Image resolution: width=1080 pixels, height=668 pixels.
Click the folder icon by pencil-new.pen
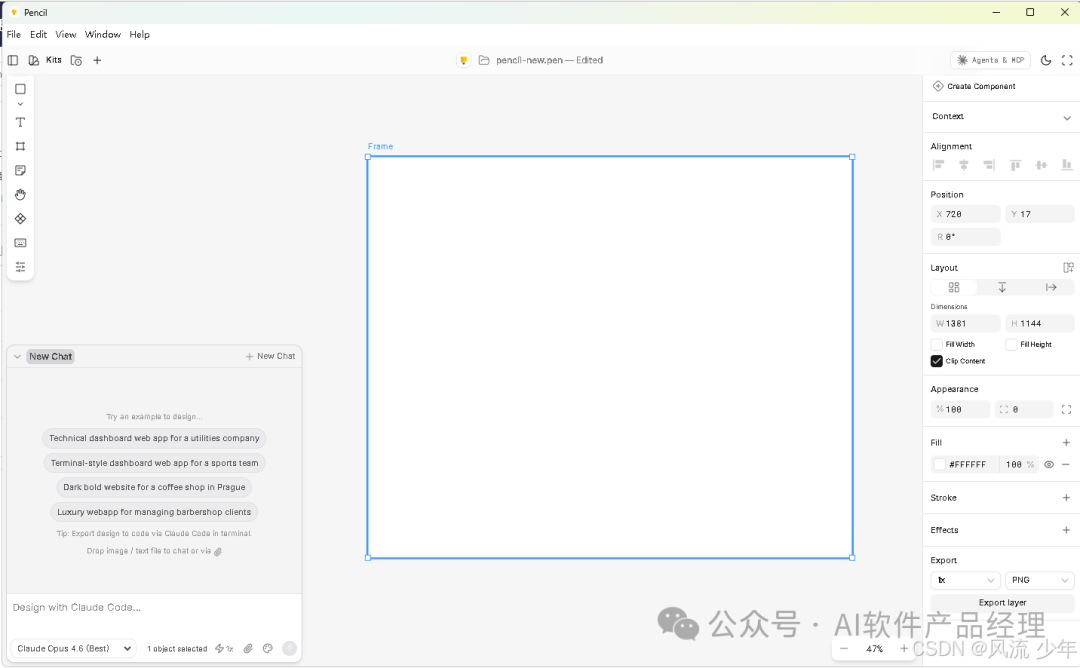(484, 61)
